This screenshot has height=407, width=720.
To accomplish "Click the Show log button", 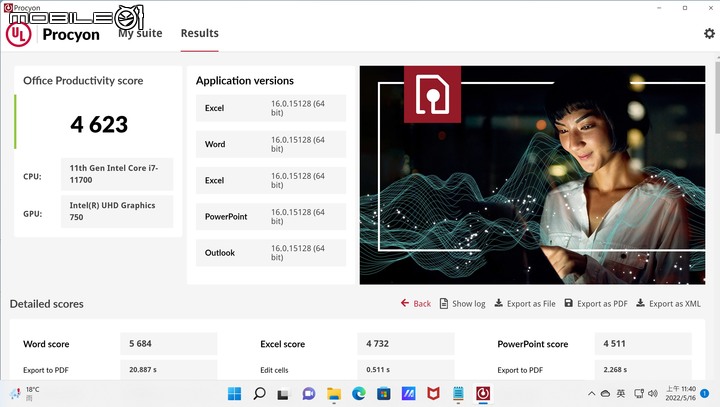I will (462, 303).
